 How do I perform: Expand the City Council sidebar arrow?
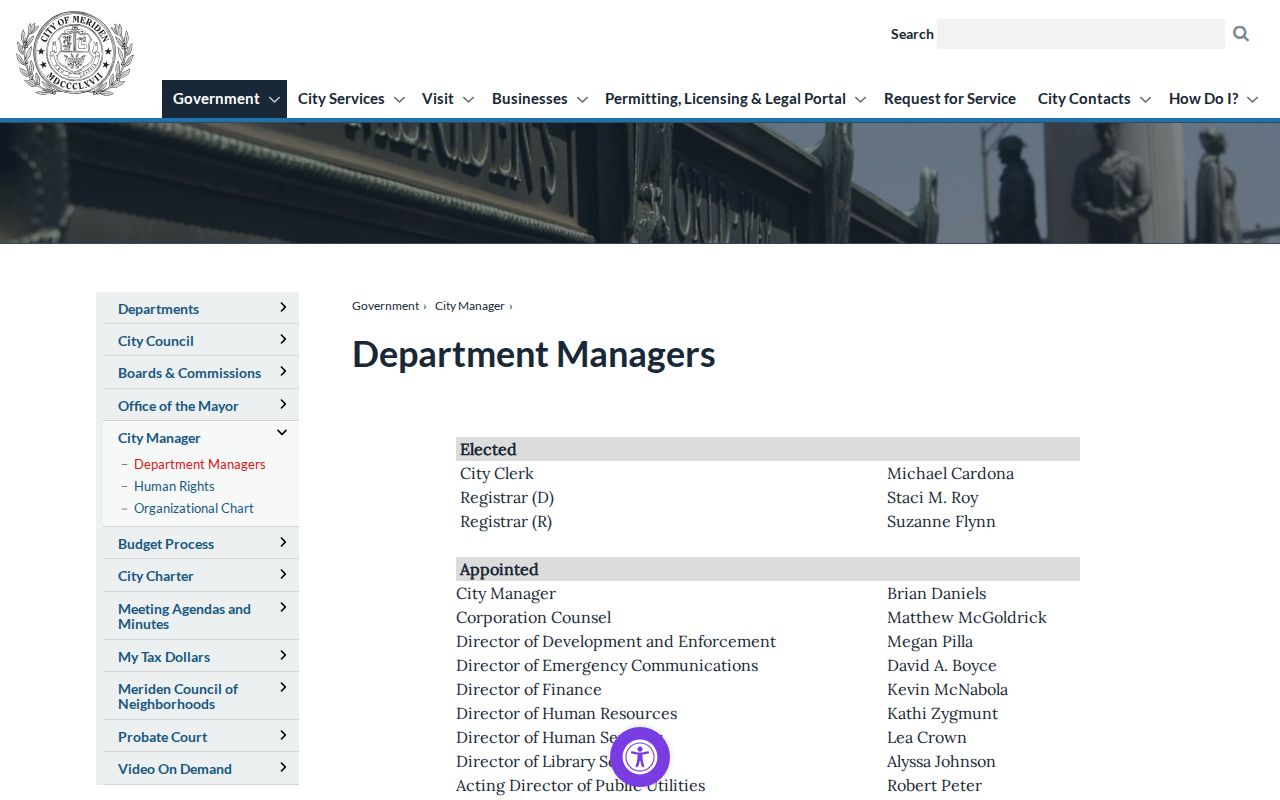click(x=283, y=339)
